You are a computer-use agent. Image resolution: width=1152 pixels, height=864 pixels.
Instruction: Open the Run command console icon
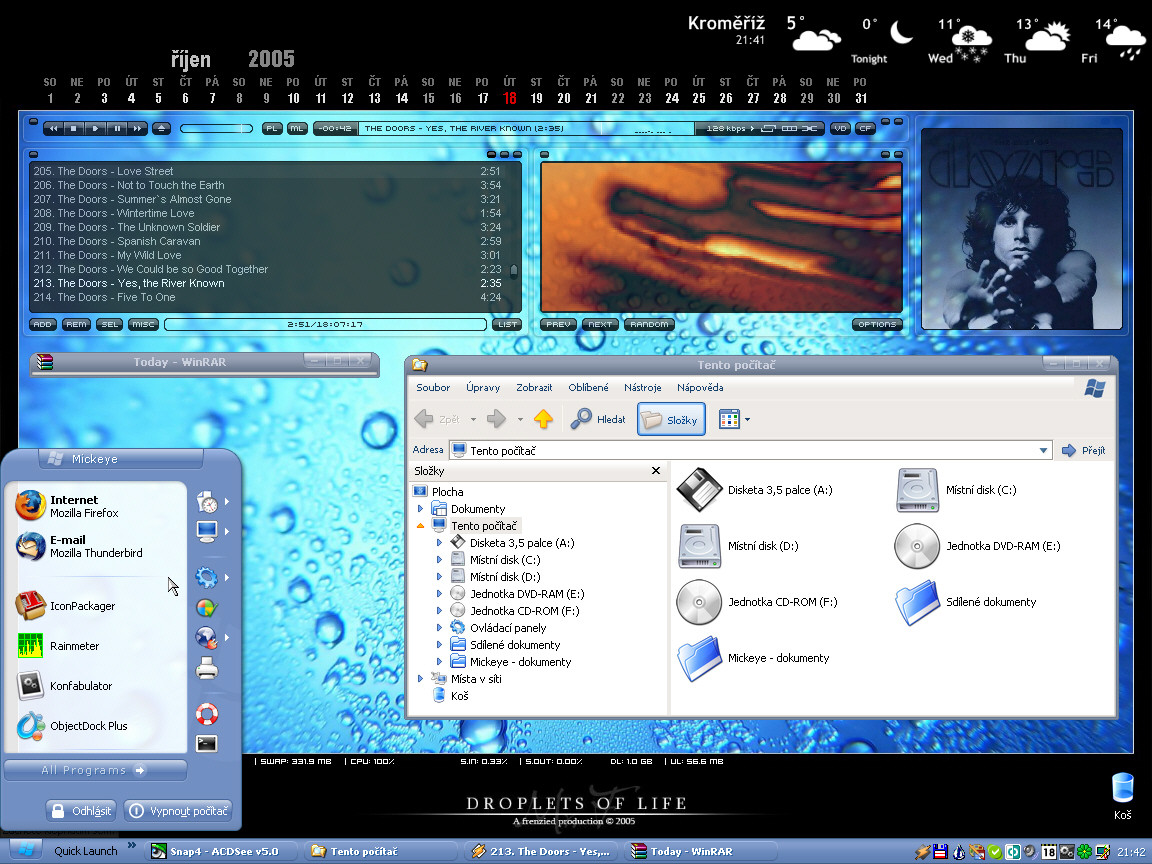click(x=207, y=744)
